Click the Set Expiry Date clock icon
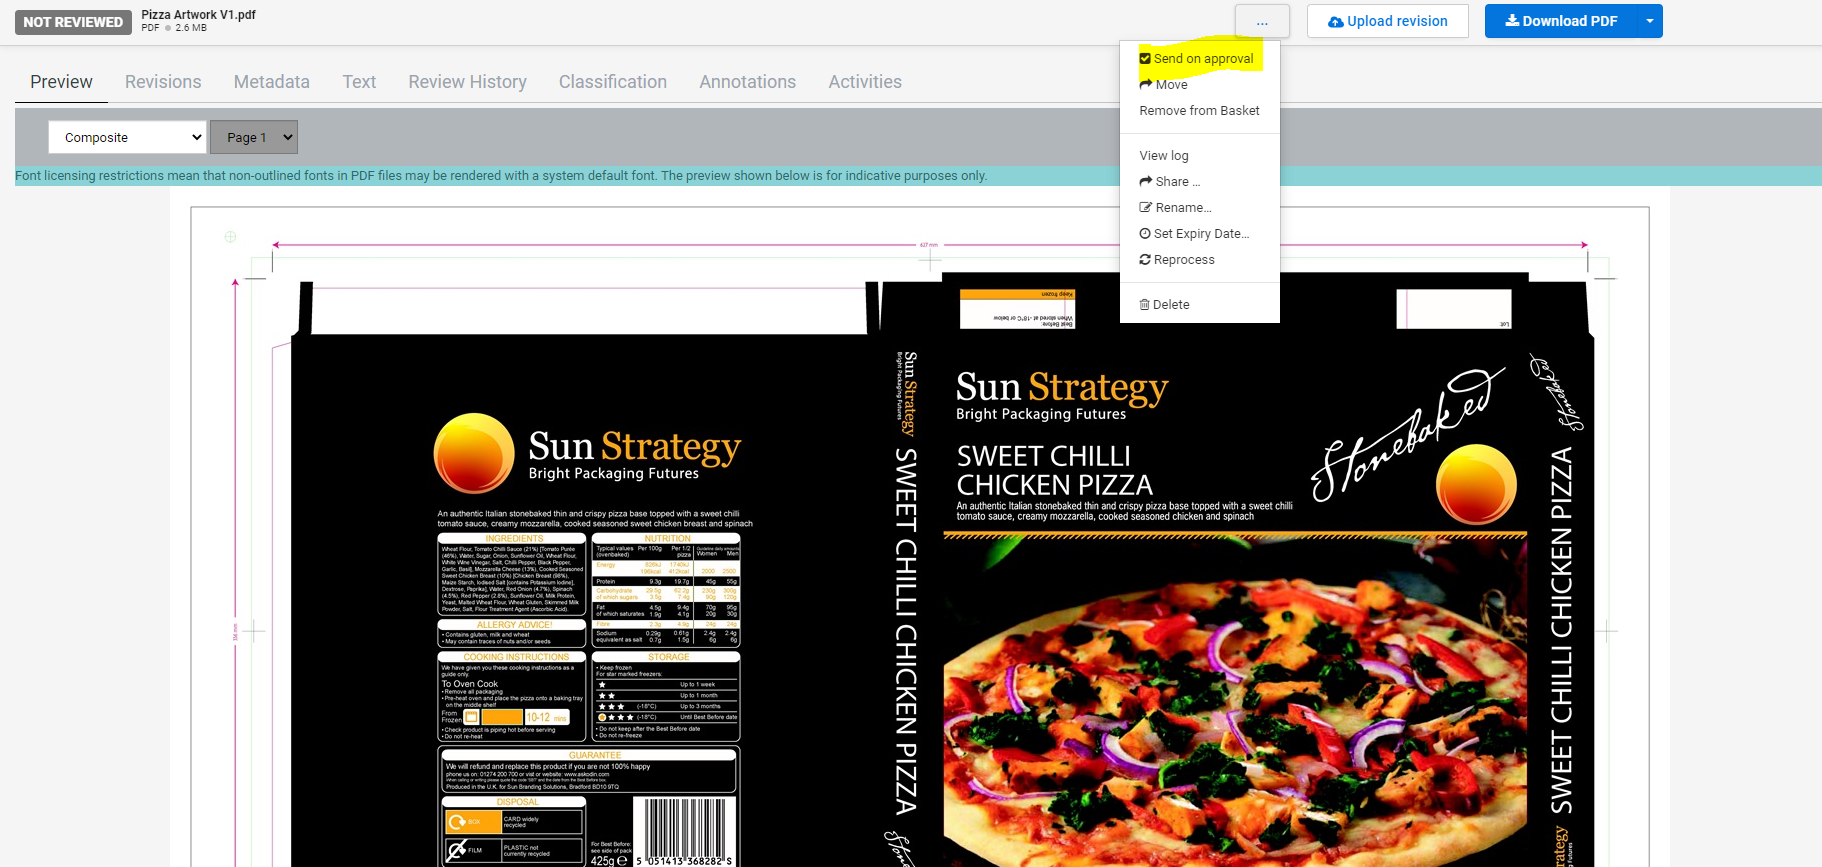This screenshot has width=1822, height=867. pyautogui.click(x=1145, y=233)
